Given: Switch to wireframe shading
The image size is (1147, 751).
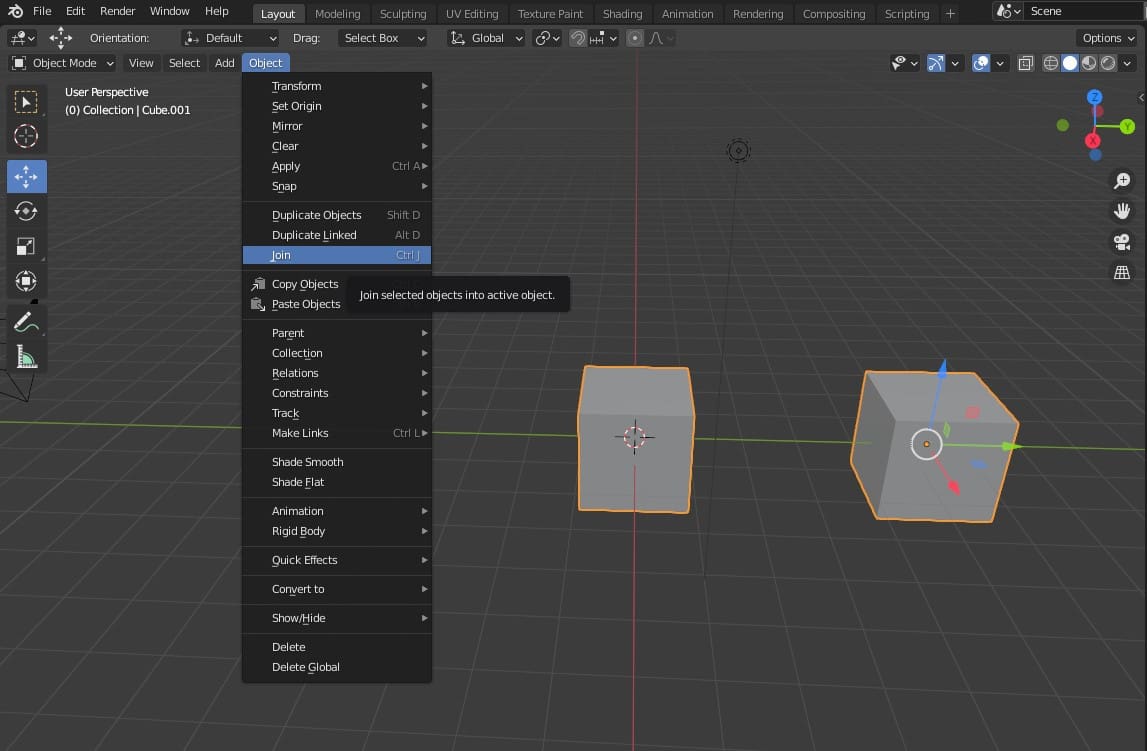Looking at the screenshot, I should [1050, 63].
